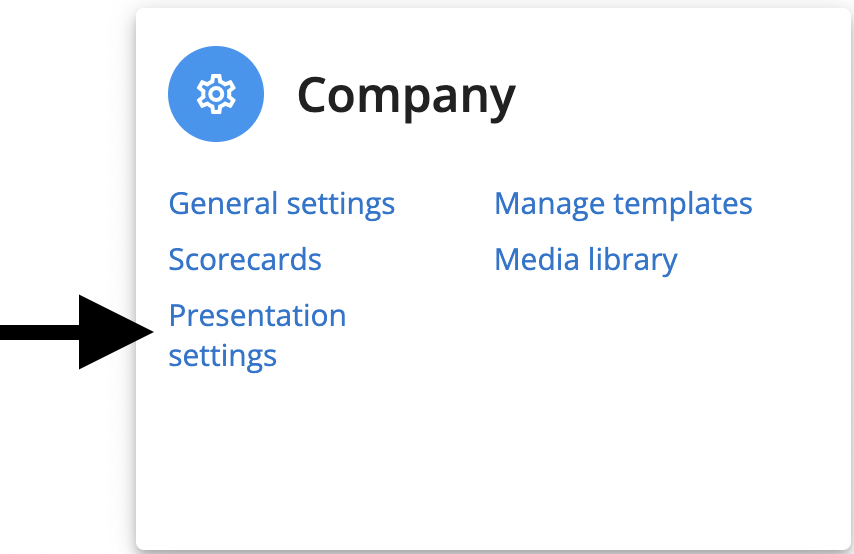Go to Presentation settings
The height and width of the screenshot is (554, 854).
[x=257, y=336]
